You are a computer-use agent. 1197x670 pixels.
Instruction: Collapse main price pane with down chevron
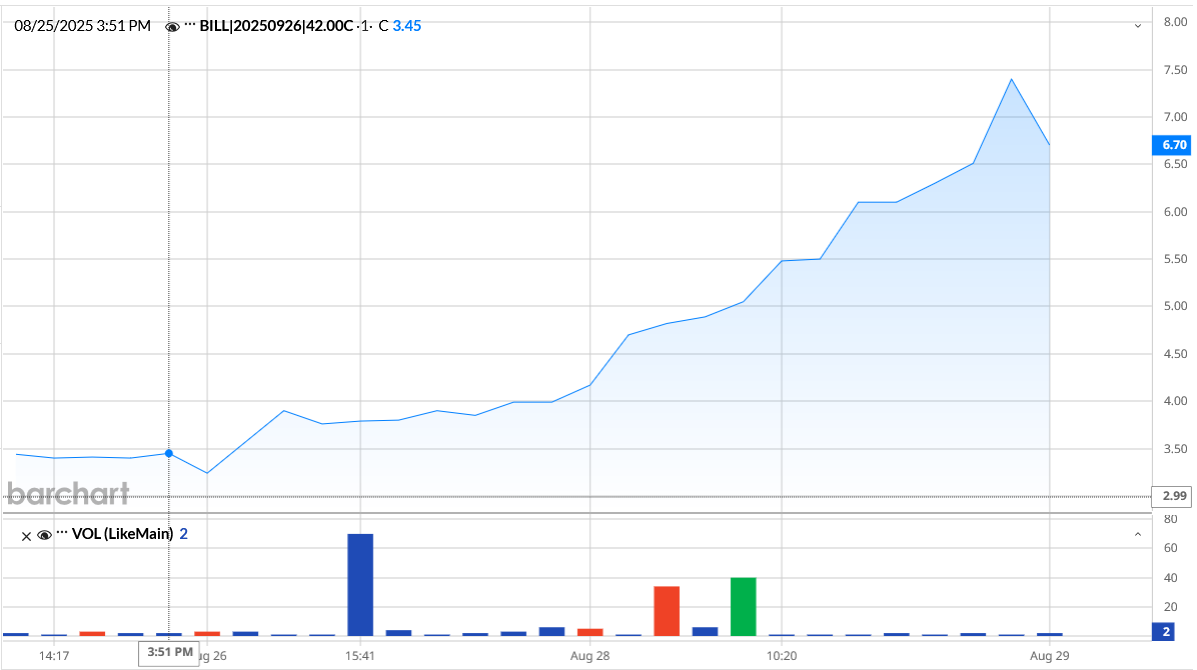pyautogui.click(x=1137, y=26)
